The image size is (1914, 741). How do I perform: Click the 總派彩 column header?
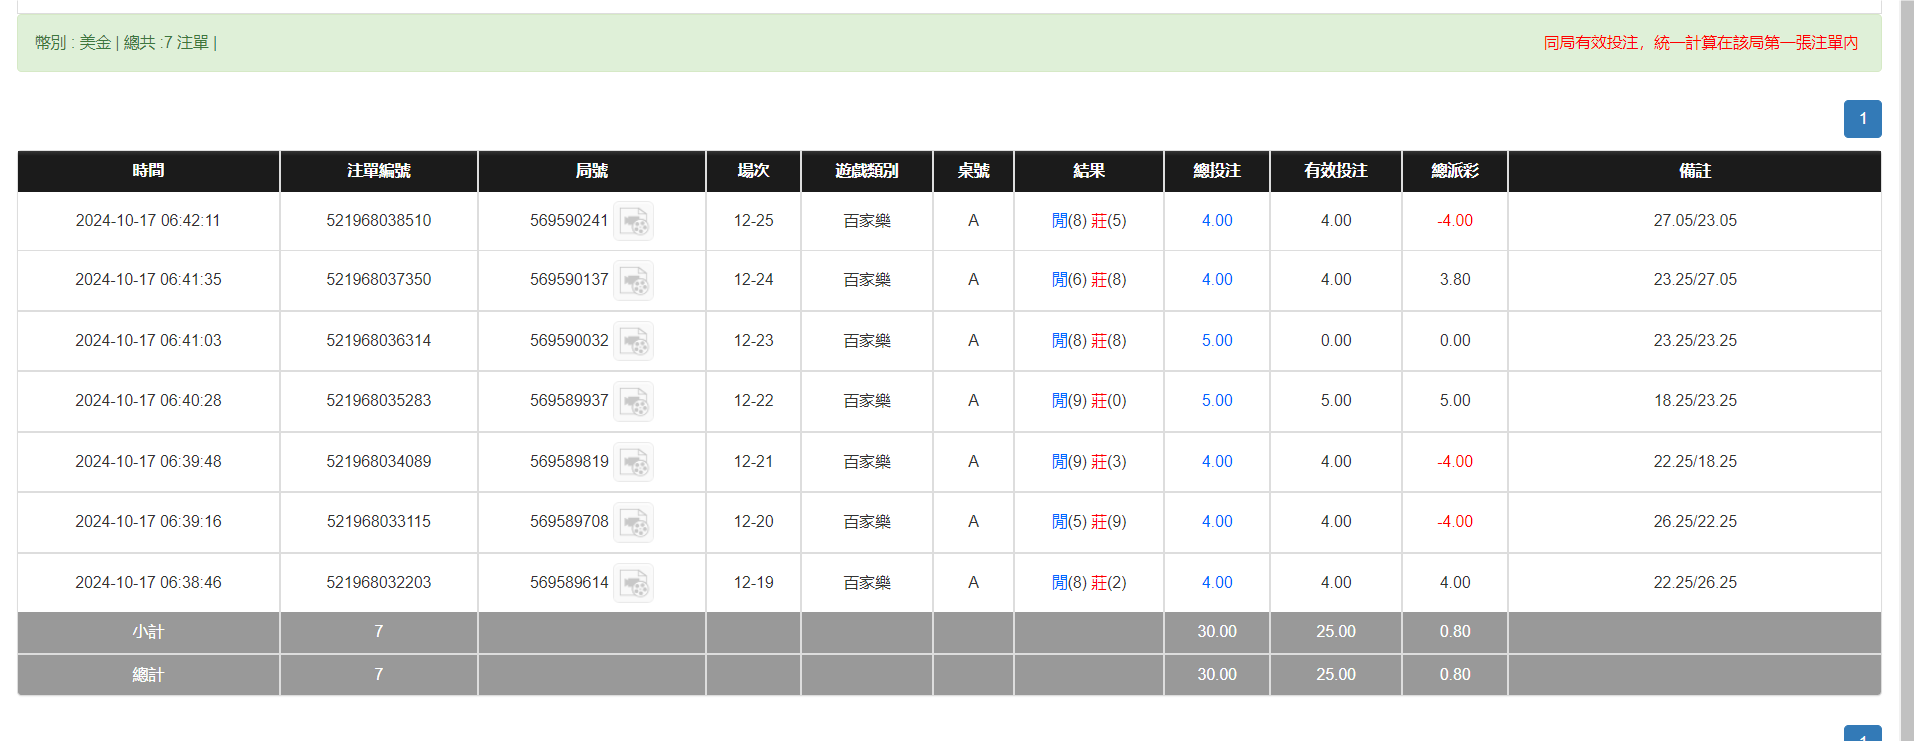click(x=1454, y=171)
